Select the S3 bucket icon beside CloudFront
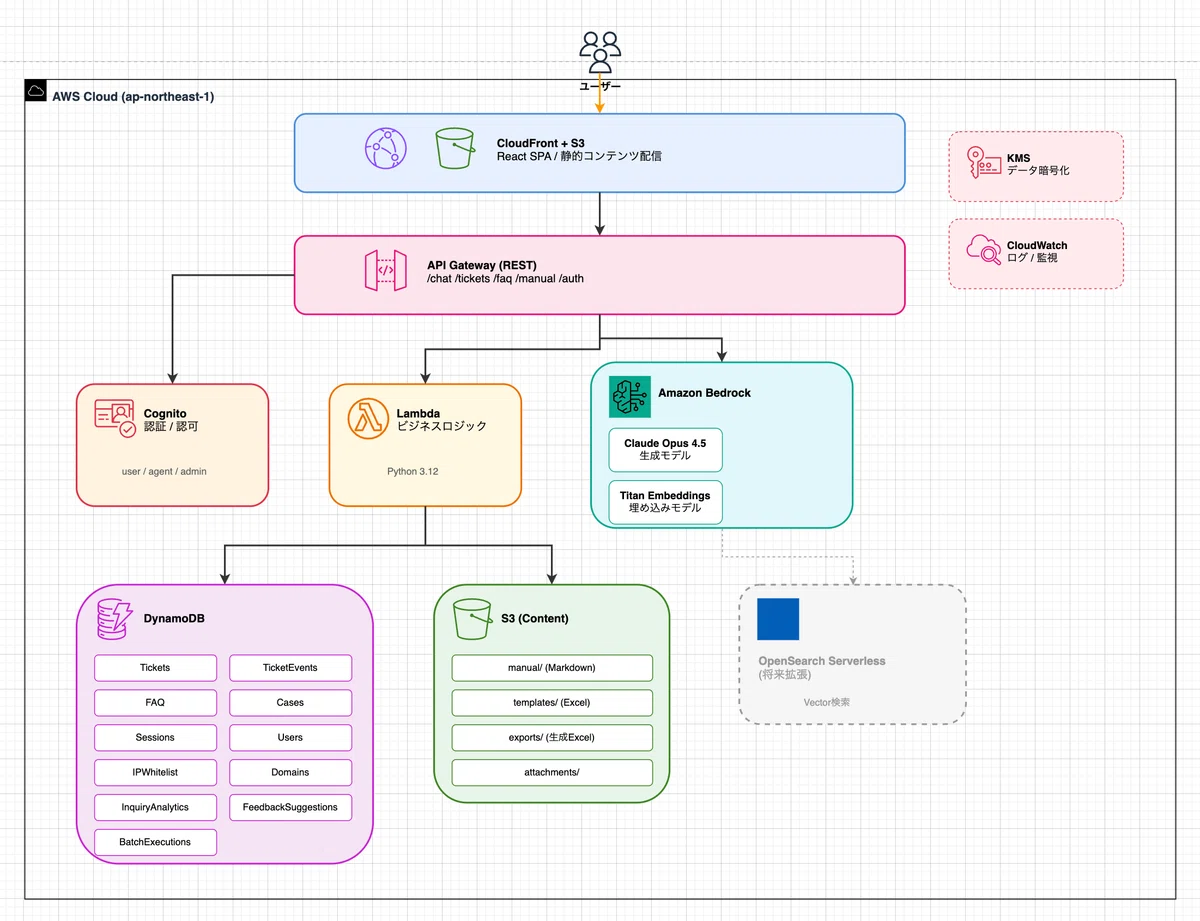The height and width of the screenshot is (921, 1200). point(455,150)
